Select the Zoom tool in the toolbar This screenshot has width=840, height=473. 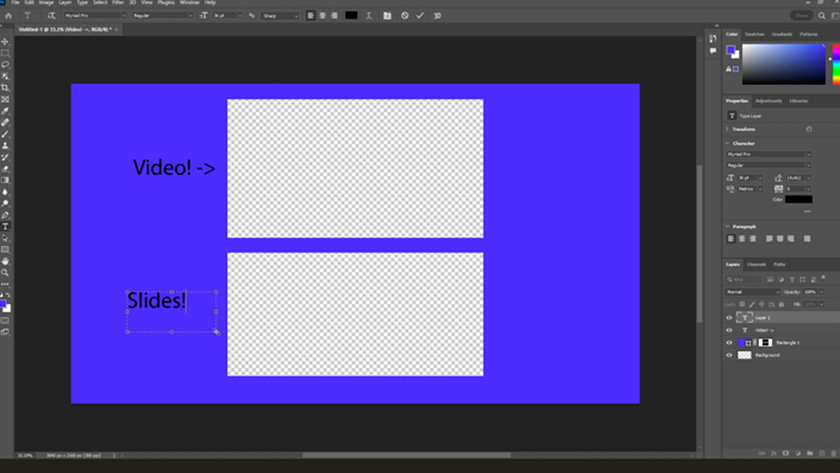(x=5, y=272)
